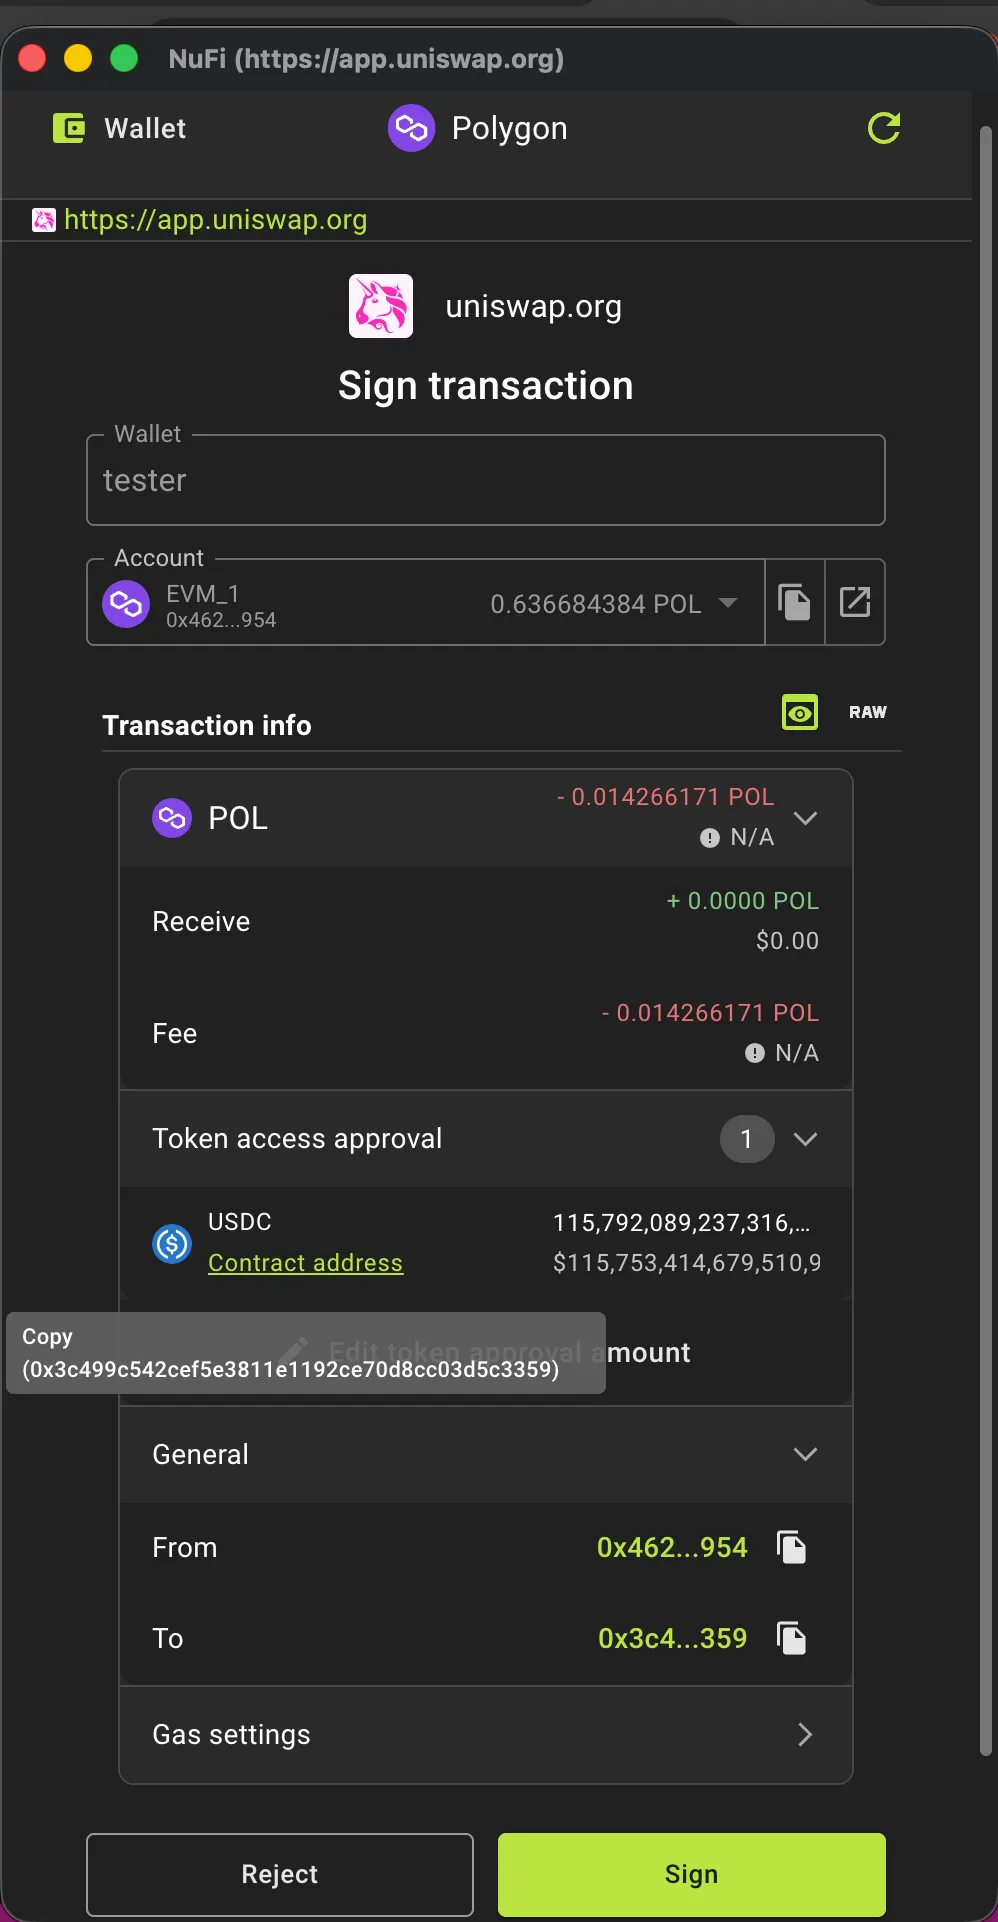Image resolution: width=998 pixels, height=1922 pixels.
Task: Expand the General section
Action: tap(806, 1455)
